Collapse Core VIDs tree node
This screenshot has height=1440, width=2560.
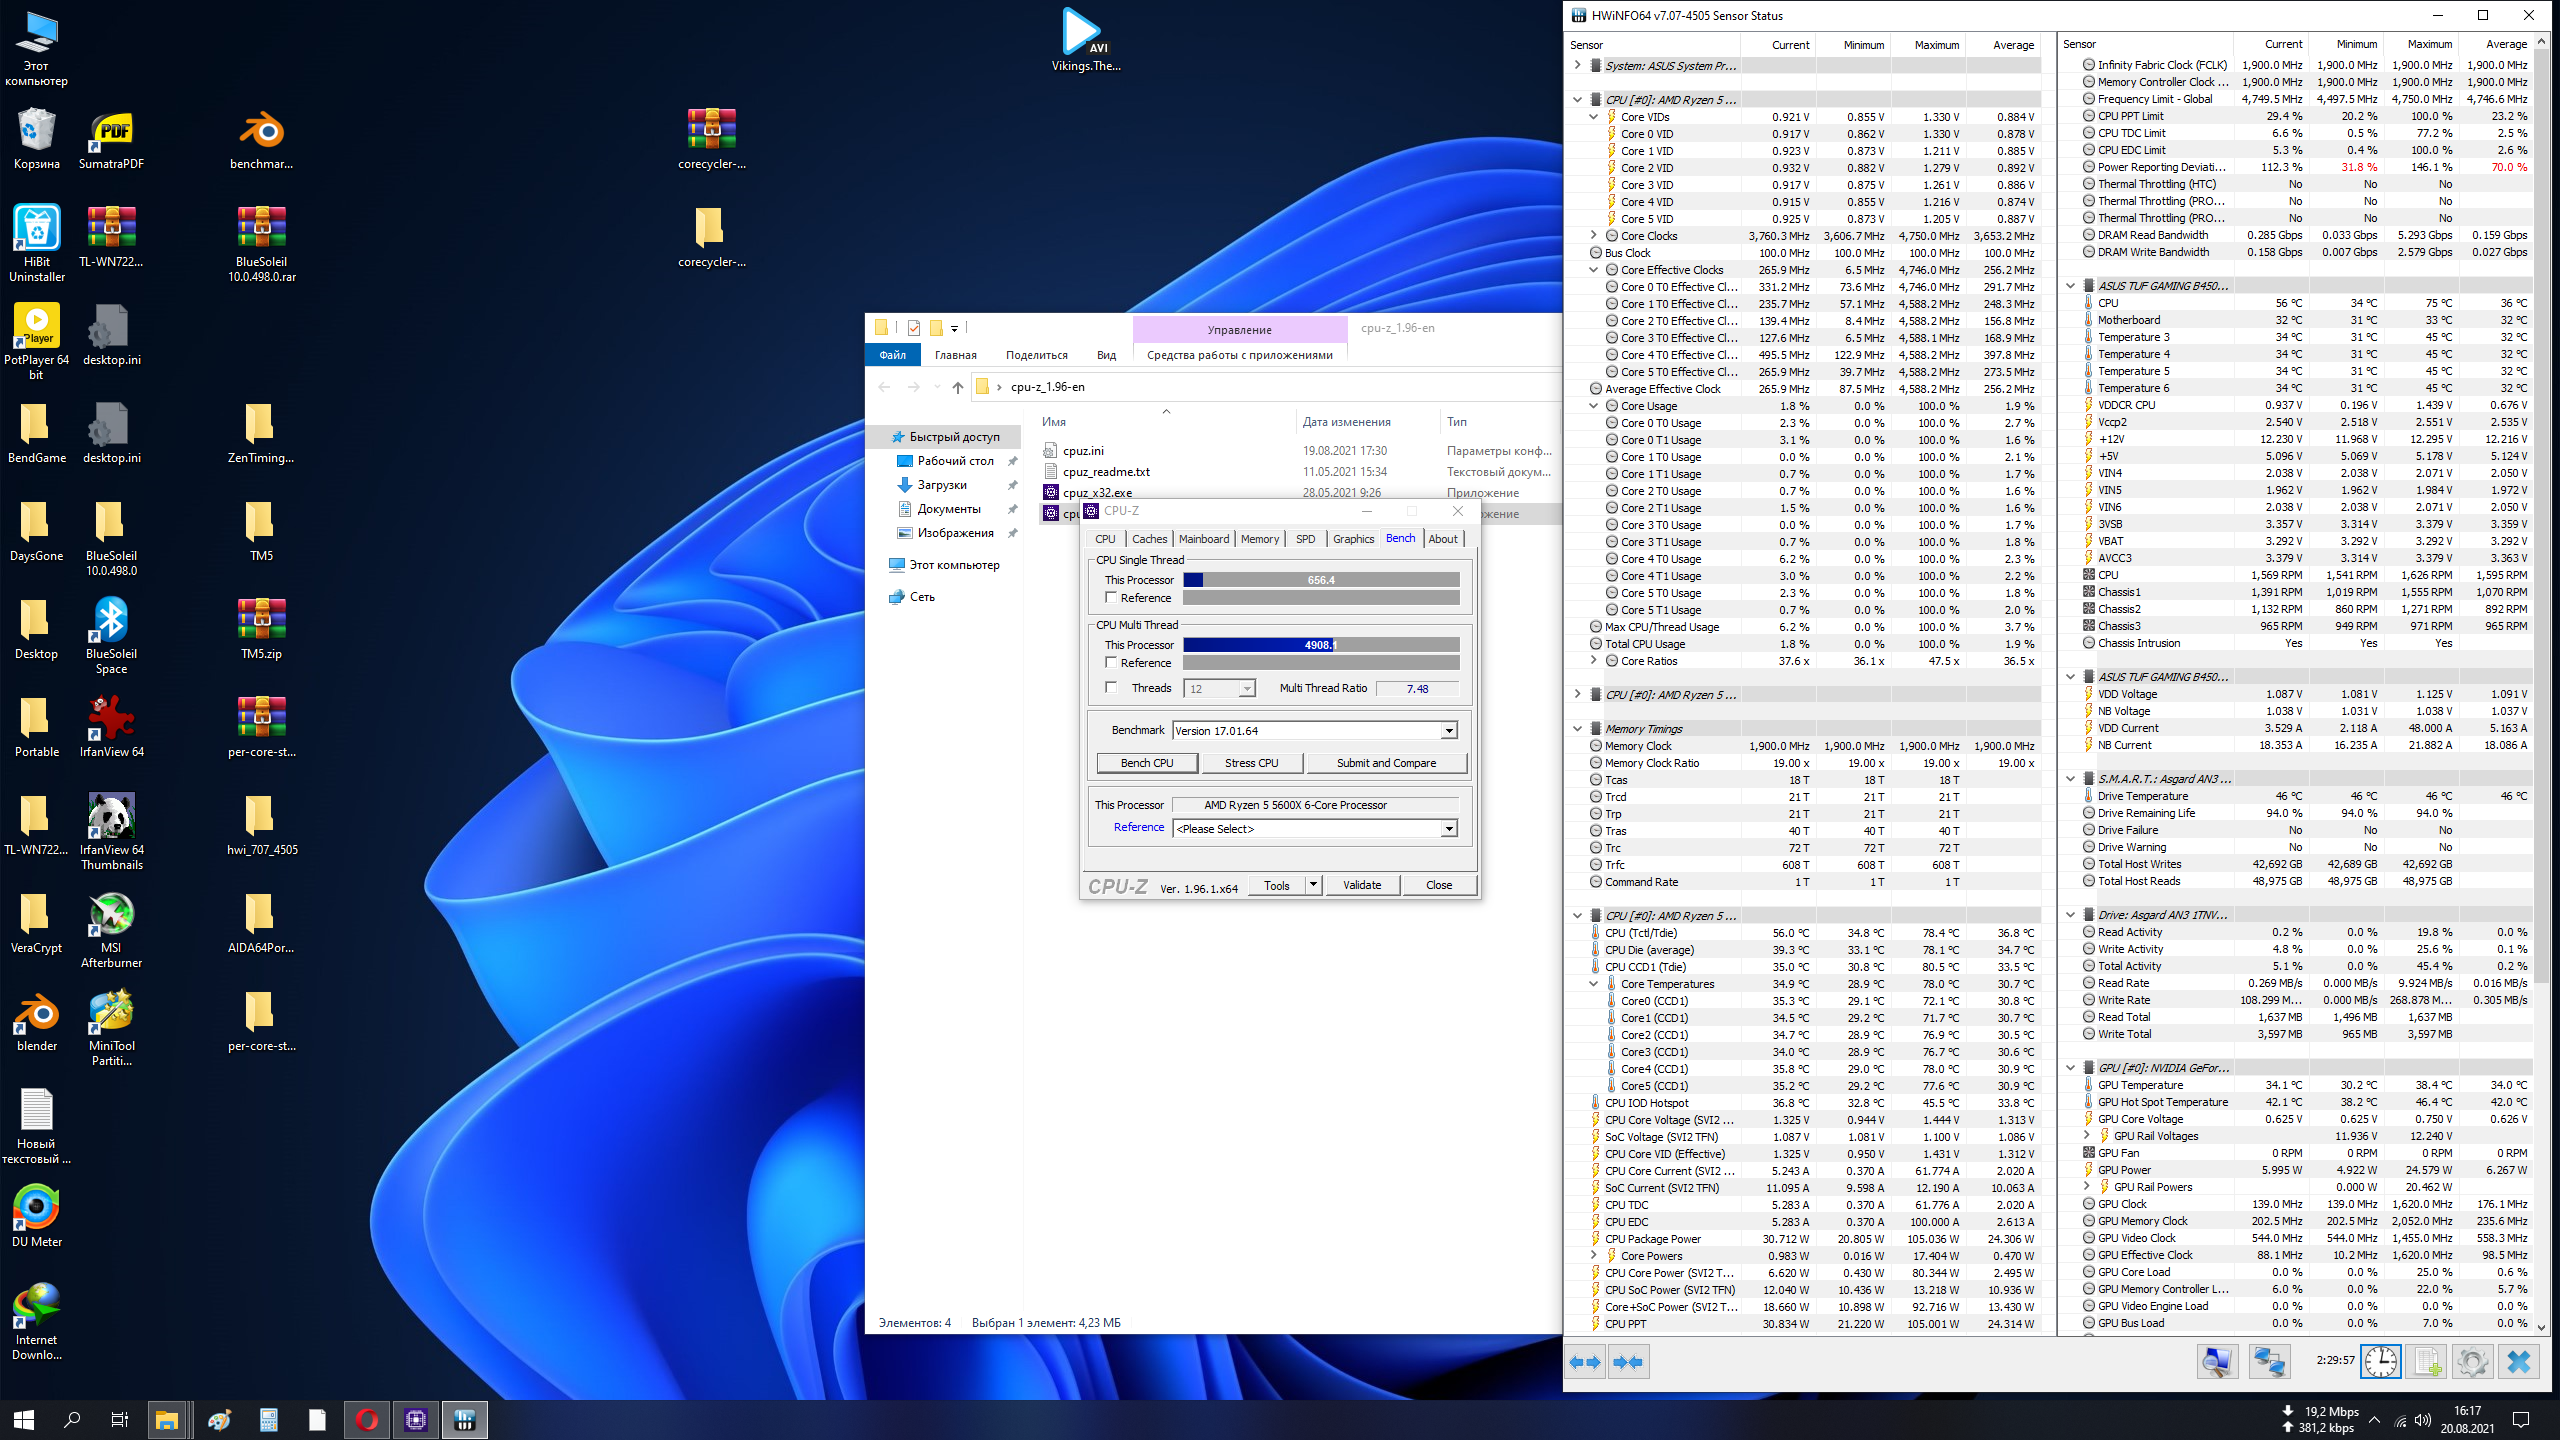[1594, 117]
